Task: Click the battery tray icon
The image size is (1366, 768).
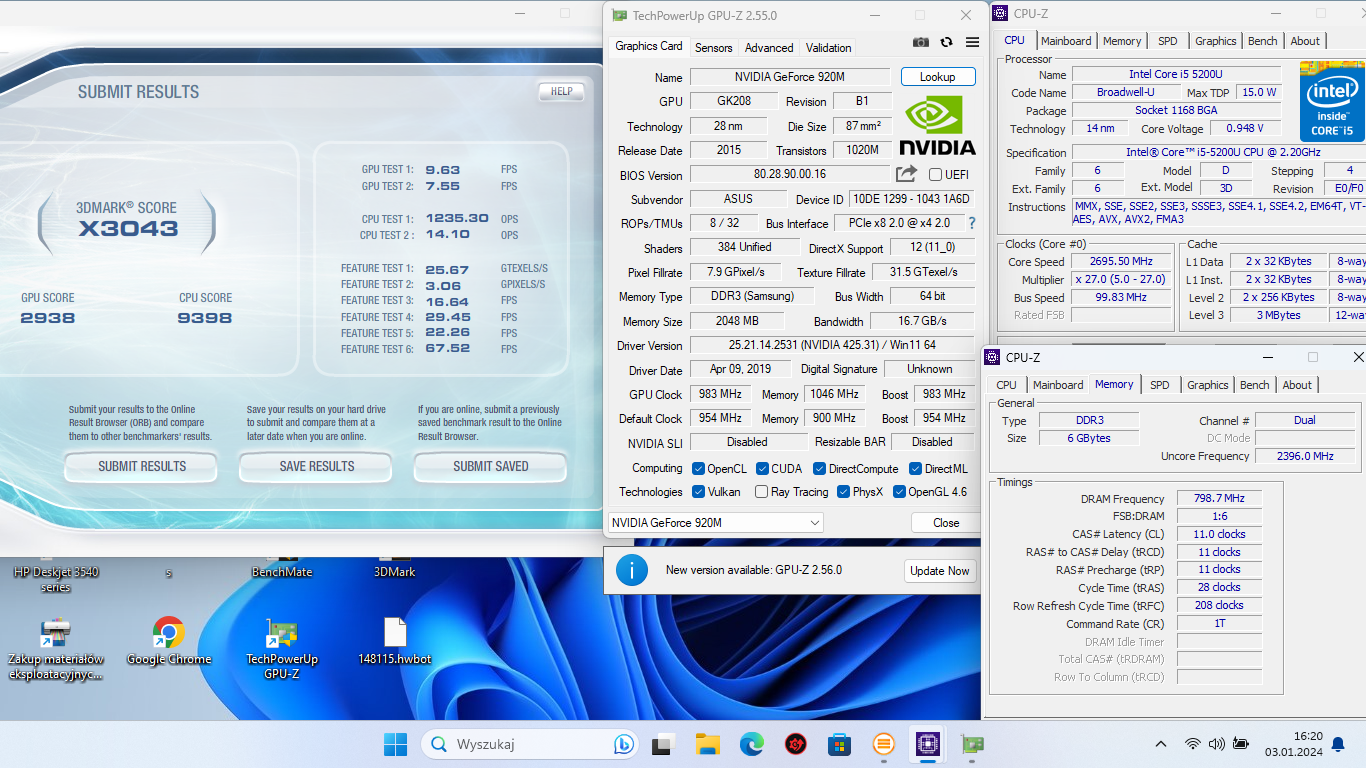Action: (1241, 744)
